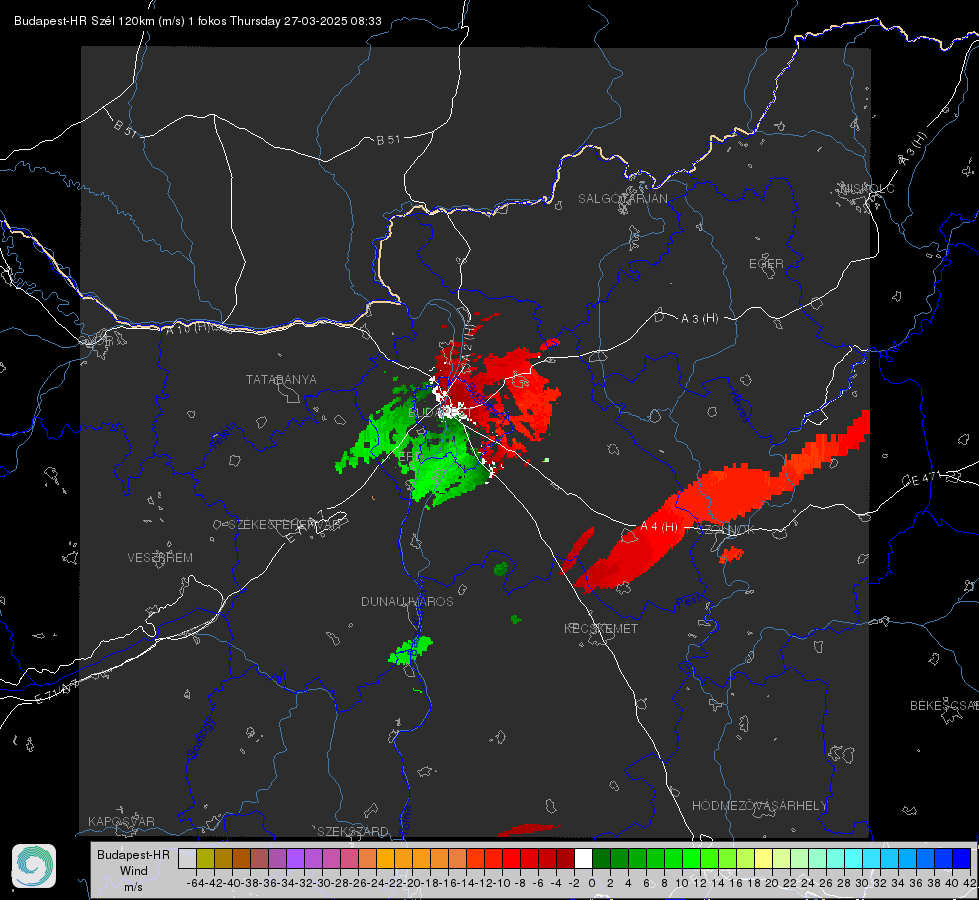979x900 pixels.
Task: Click the SALGÓTARJÁN city label
Action: tap(622, 199)
